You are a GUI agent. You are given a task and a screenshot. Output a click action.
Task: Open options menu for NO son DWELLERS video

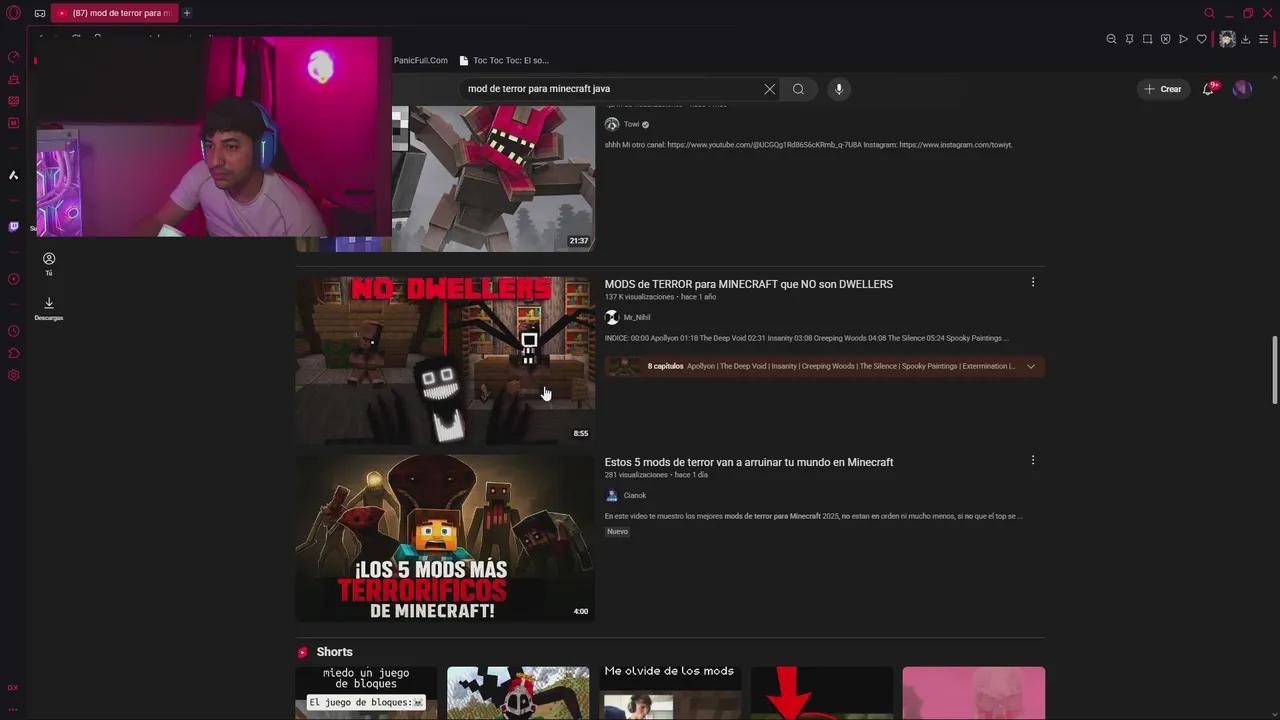[1033, 283]
